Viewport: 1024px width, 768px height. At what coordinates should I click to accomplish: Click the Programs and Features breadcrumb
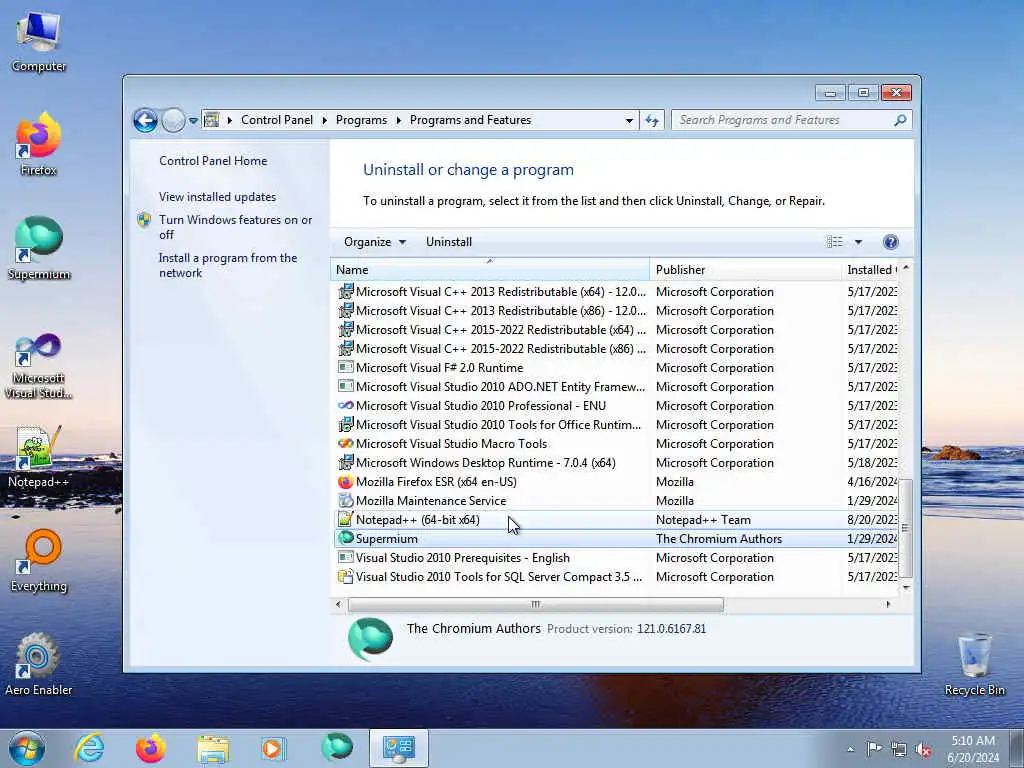pos(470,120)
